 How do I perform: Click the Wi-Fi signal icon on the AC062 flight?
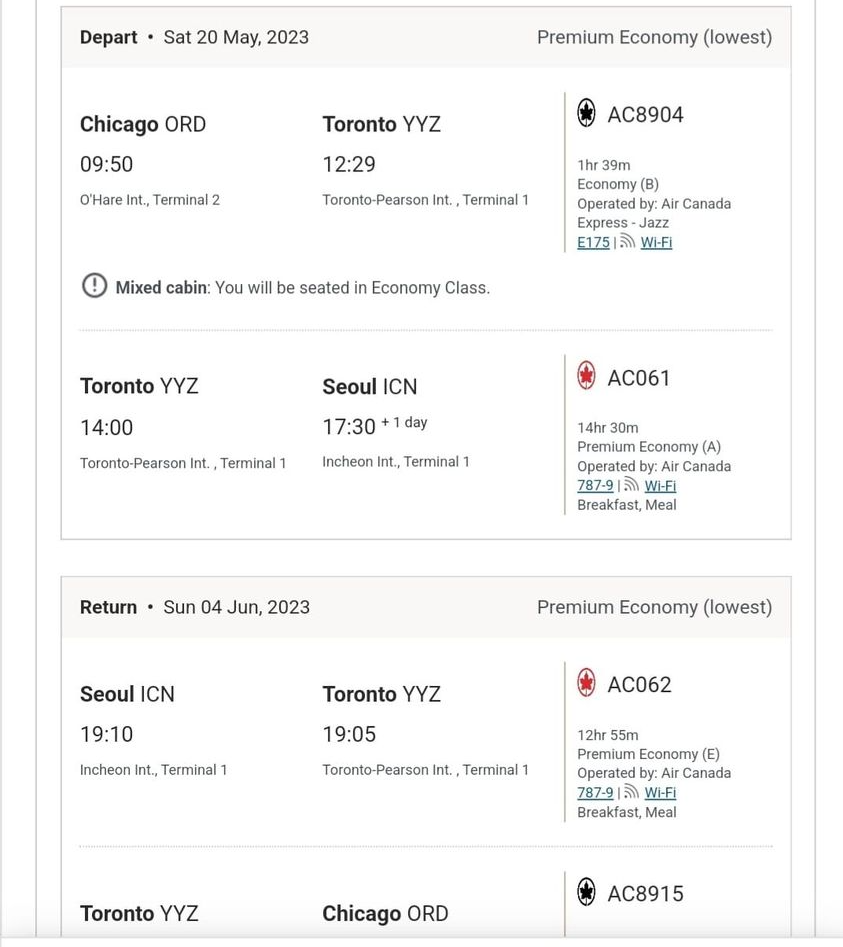pos(632,792)
